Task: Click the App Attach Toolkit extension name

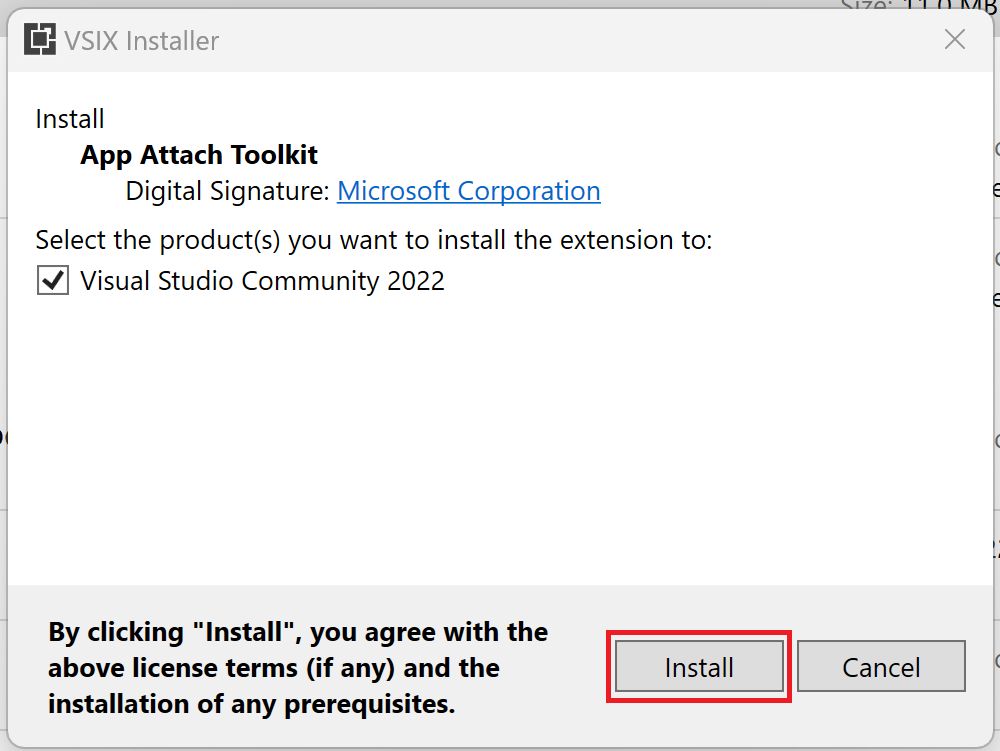Action: point(198,155)
